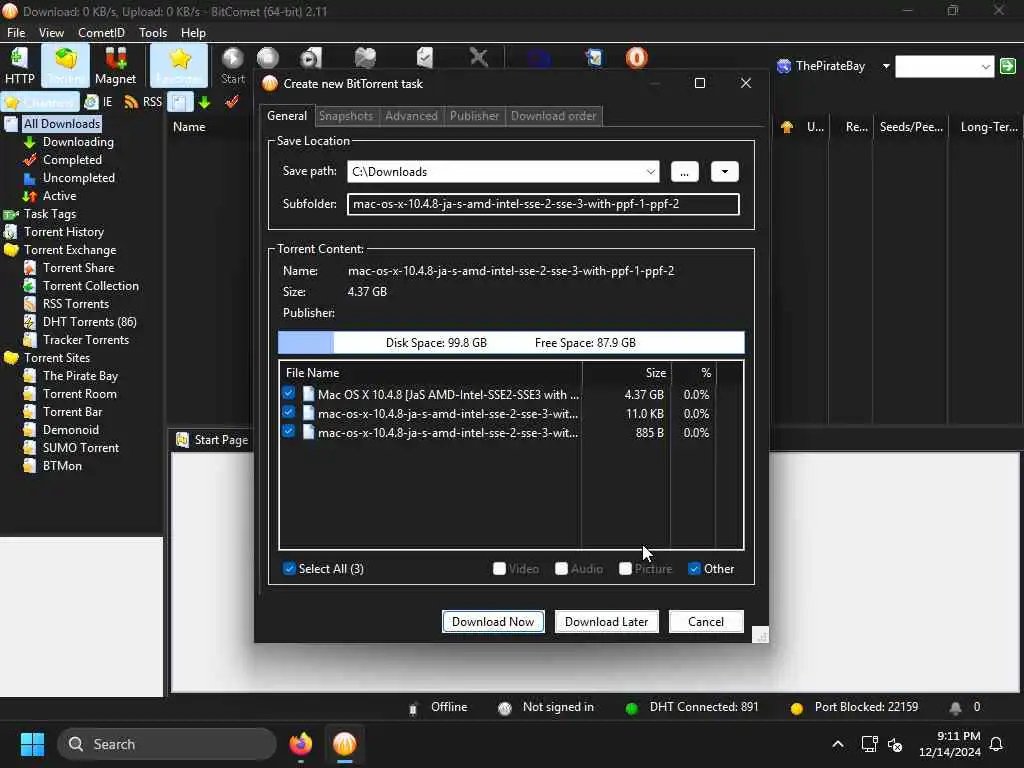
Task: Click the Magnet toolbar icon
Action: pyautogui.click(x=115, y=65)
